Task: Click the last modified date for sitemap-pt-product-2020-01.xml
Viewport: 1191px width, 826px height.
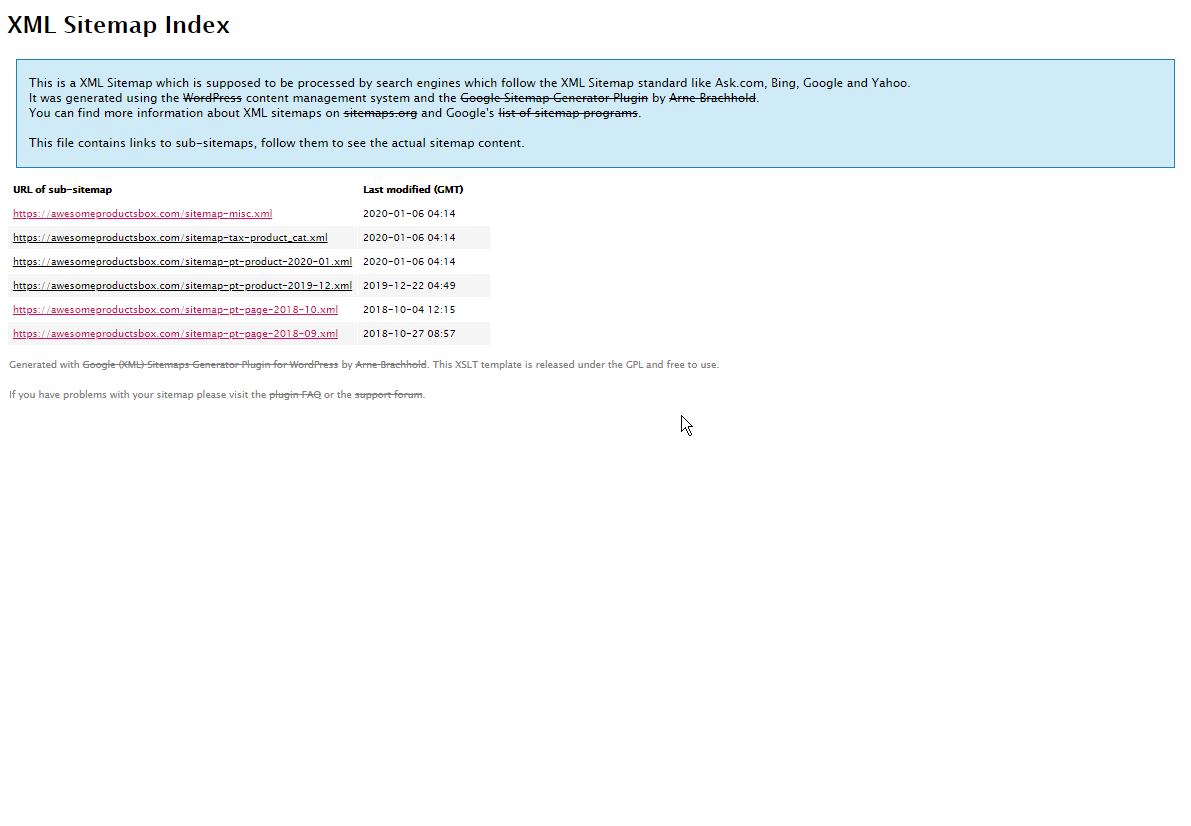Action: (x=409, y=261)
